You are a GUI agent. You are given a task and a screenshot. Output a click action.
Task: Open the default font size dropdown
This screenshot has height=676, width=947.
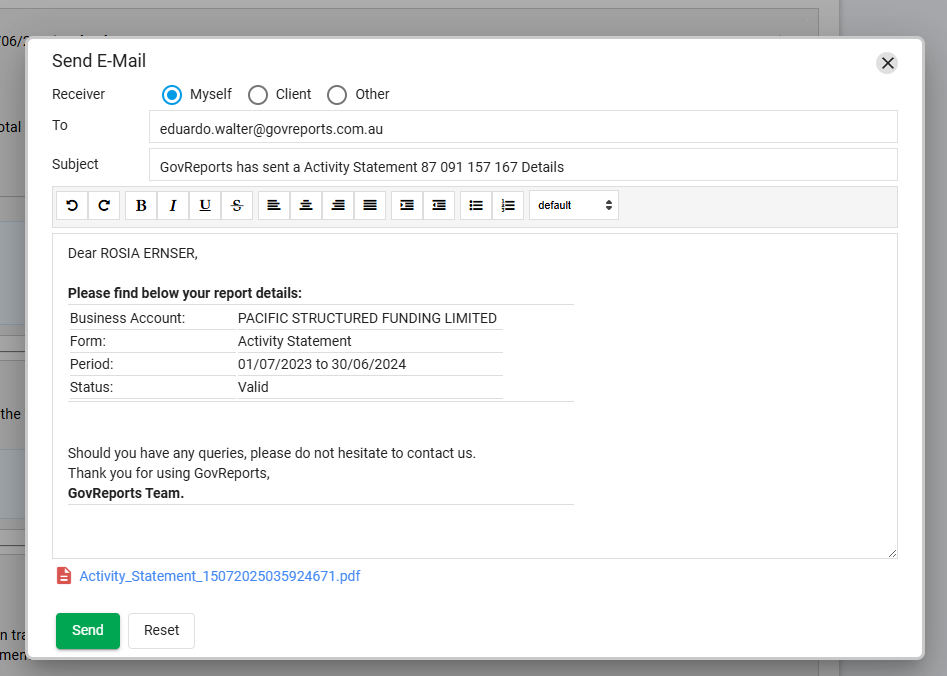point(574,205)
